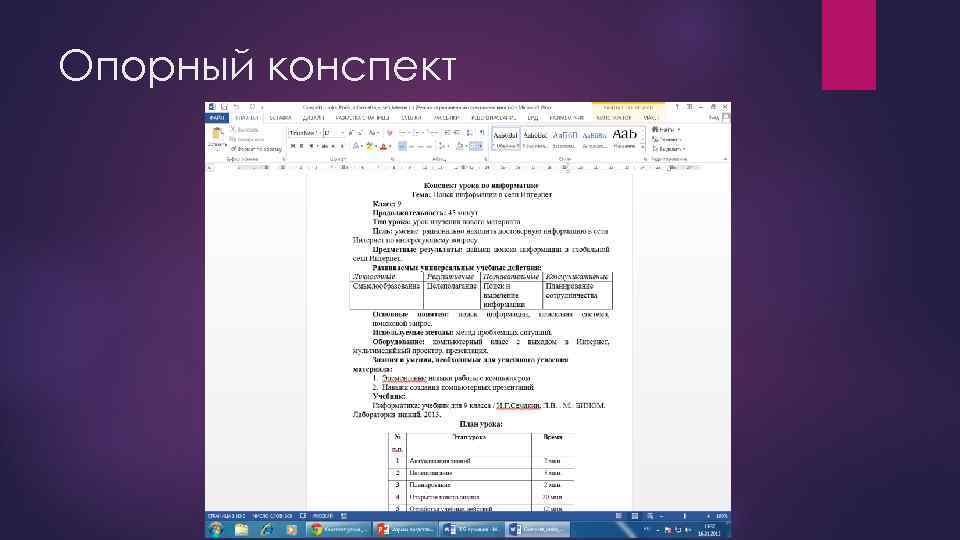Click the 100% zoom level
The width and height of the screenshot is (960, 540).
coord(722,516)
